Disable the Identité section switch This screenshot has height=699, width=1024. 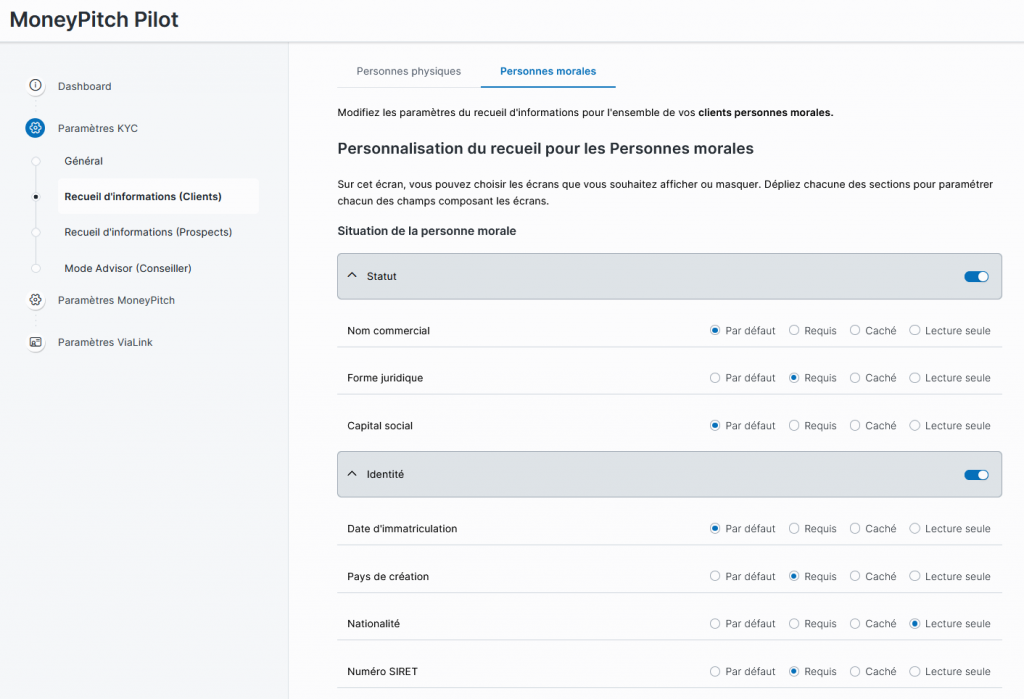point(975,475)
